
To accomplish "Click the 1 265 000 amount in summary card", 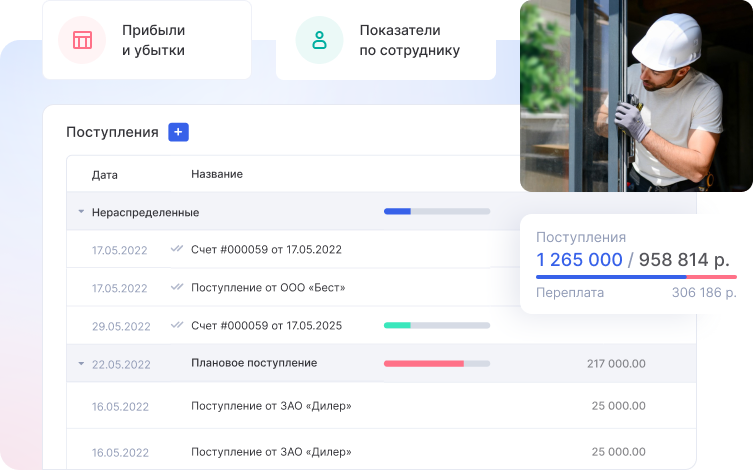I will click(578, 260).
